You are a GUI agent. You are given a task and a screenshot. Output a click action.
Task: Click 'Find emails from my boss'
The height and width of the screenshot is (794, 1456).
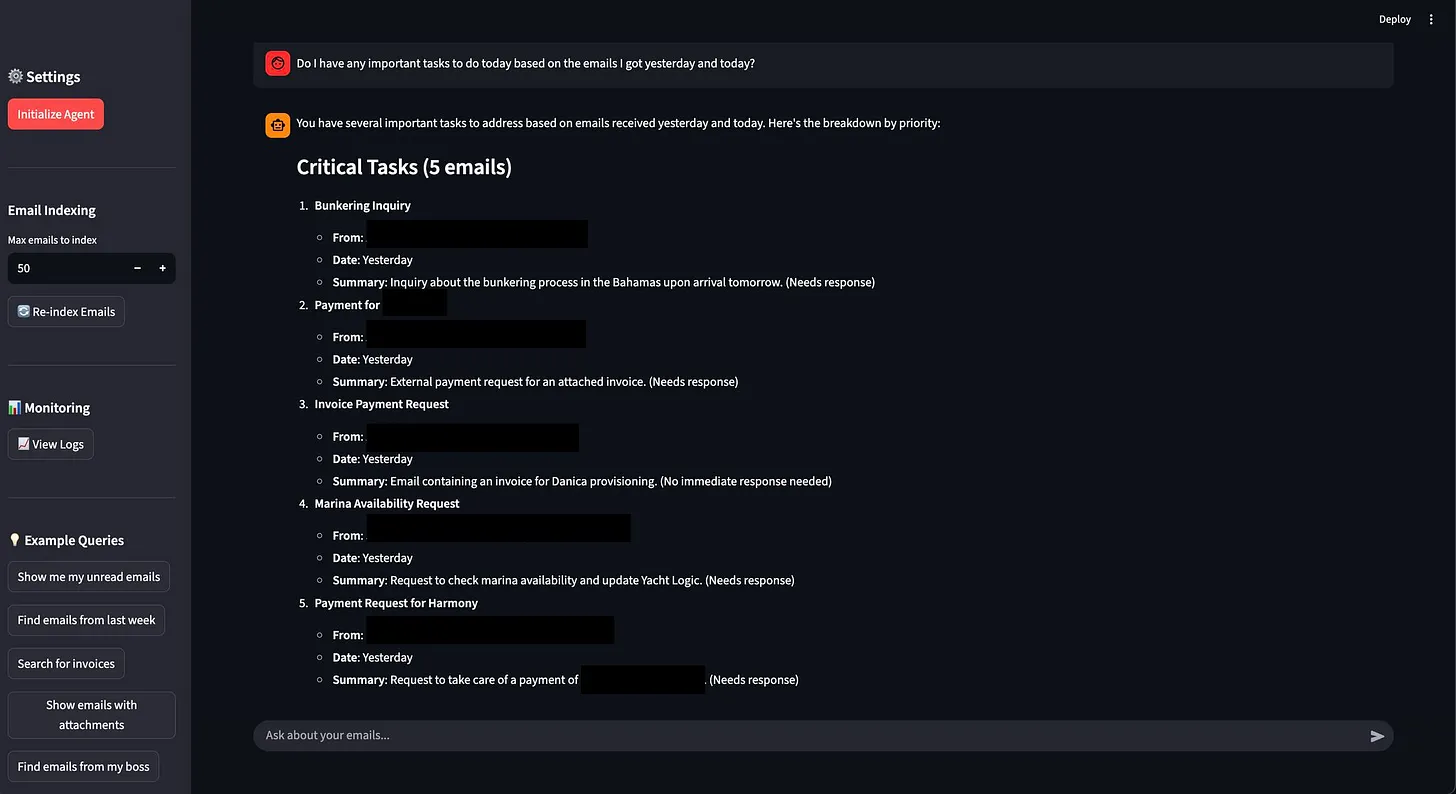83,766
